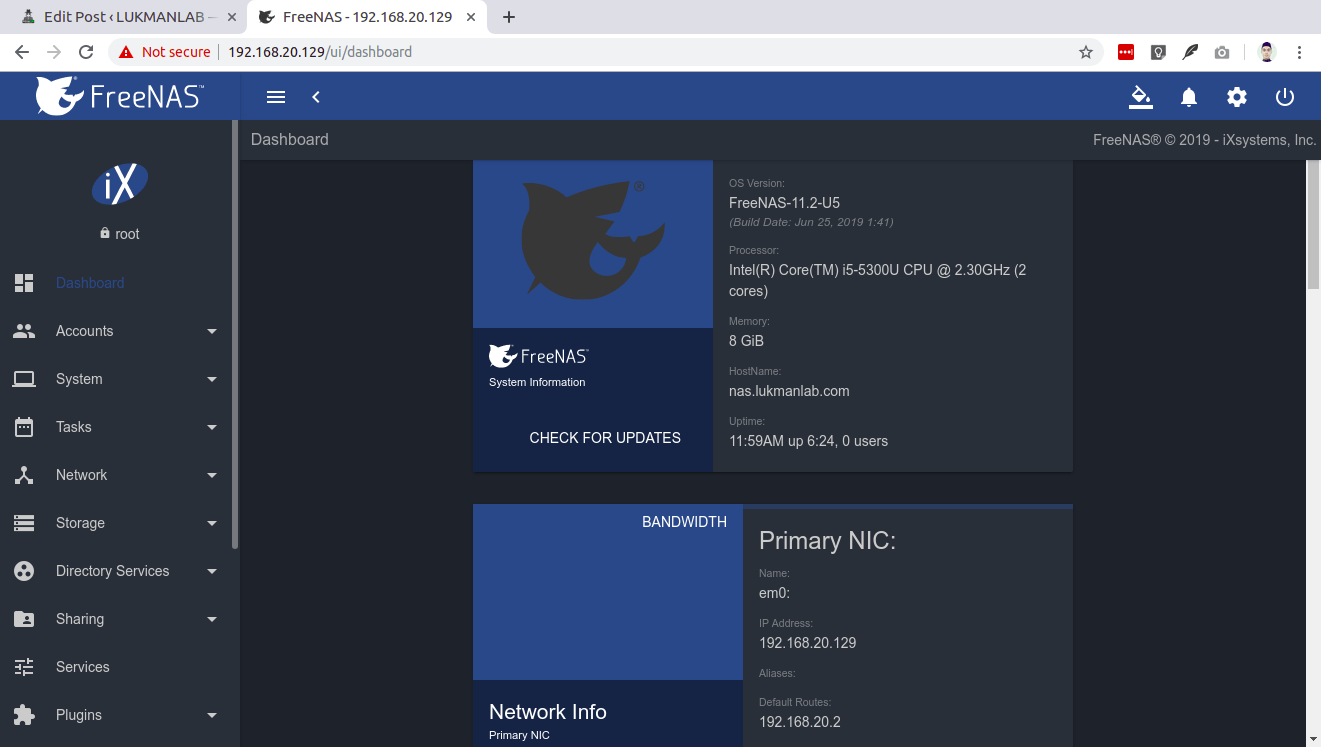Click the Dashboard breadcrumb title
Image resolution: width=1321 pixels, height=747 pixels.
(290, 140)
